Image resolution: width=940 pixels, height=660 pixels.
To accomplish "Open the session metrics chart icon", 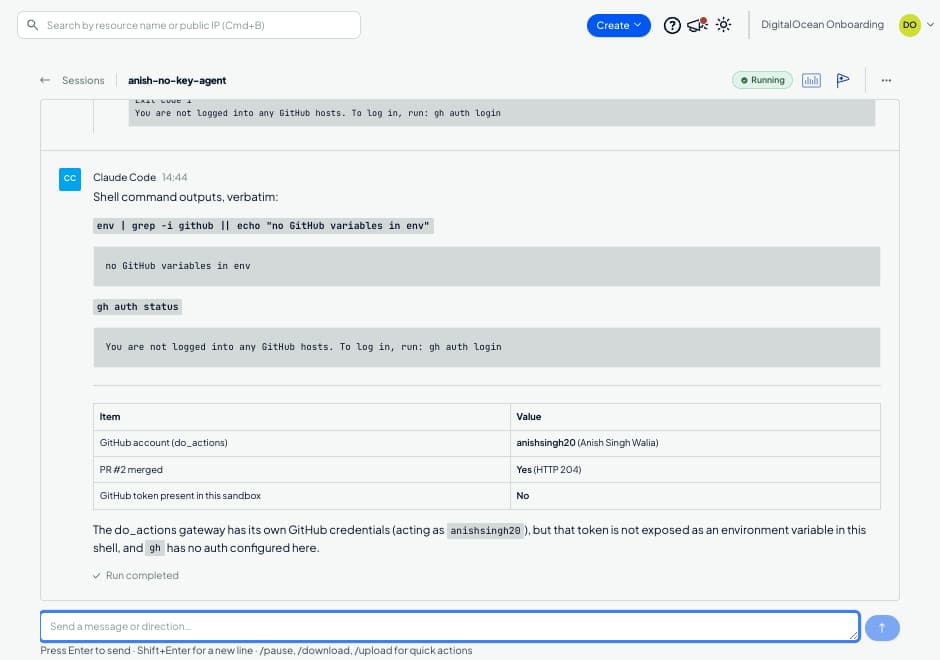I will pos(811,80).
